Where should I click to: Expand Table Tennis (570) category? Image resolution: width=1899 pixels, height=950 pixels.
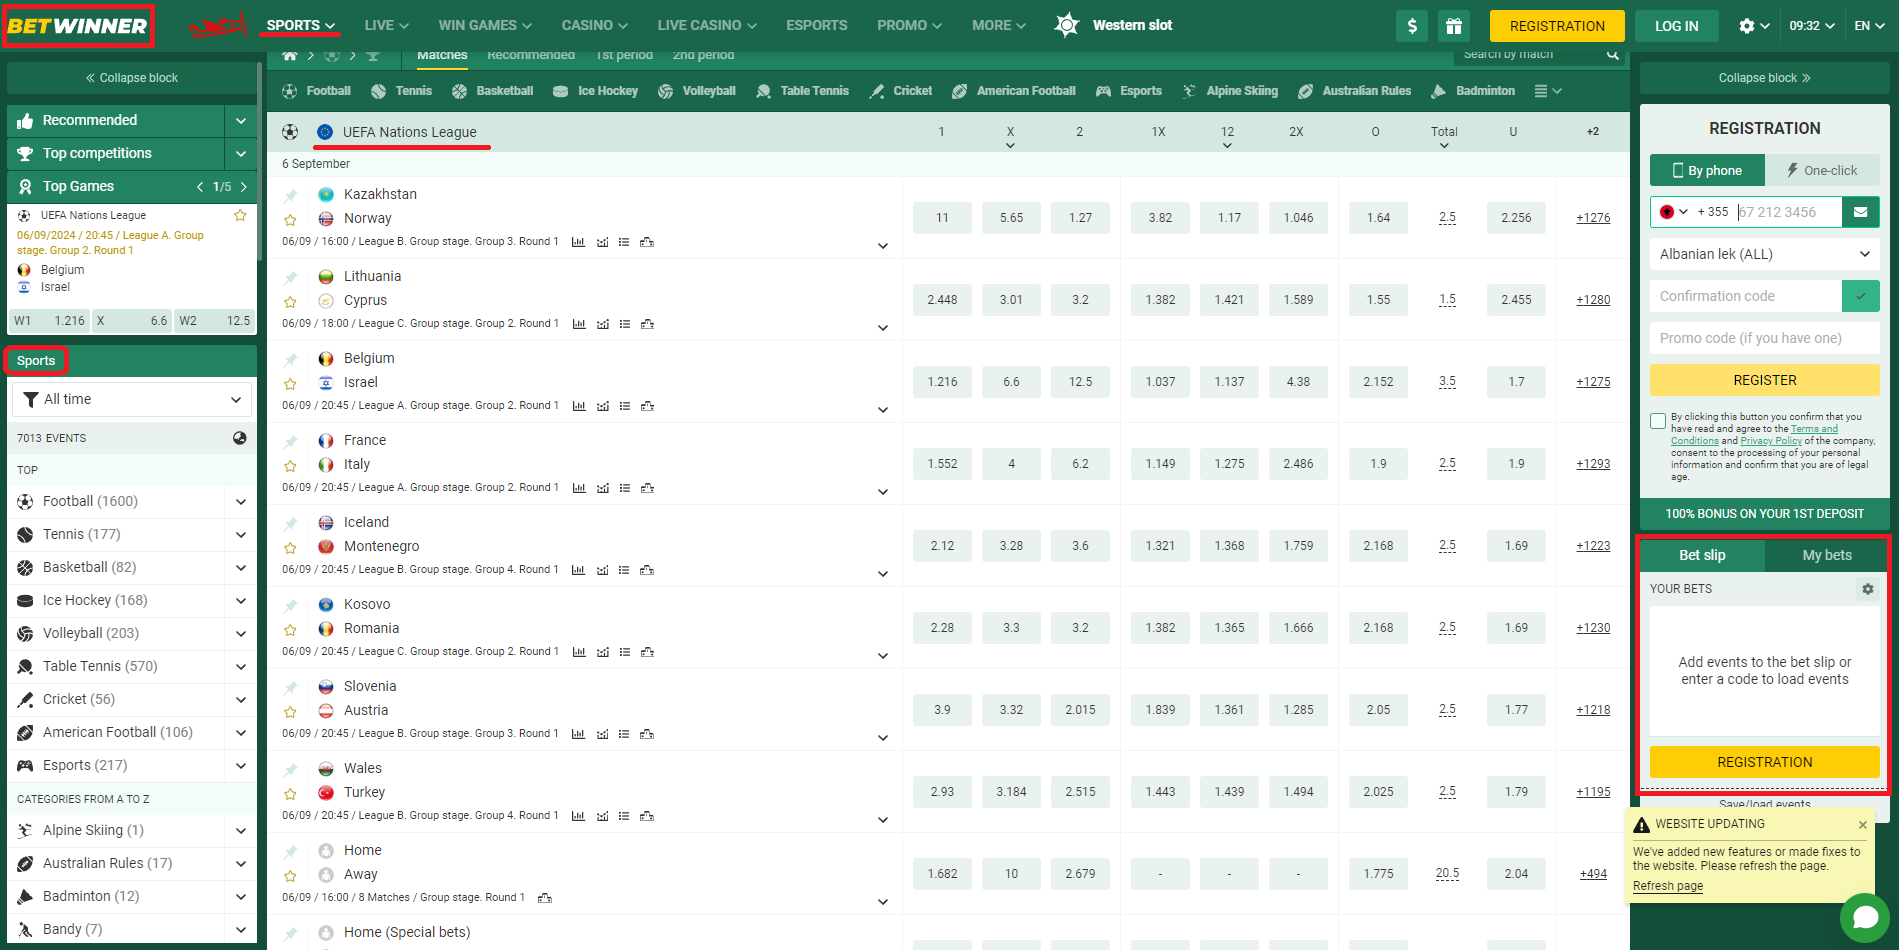(240, 666)
